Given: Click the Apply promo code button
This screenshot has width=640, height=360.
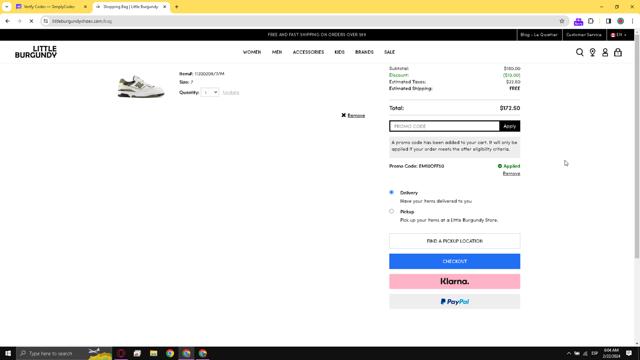Looking at the screenshot, I should (509, 126).
